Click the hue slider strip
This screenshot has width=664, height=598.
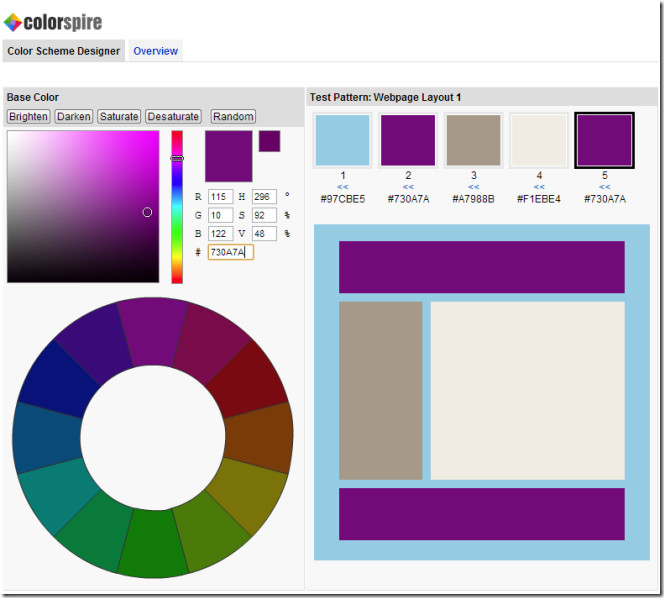click(x=177, y=206)
